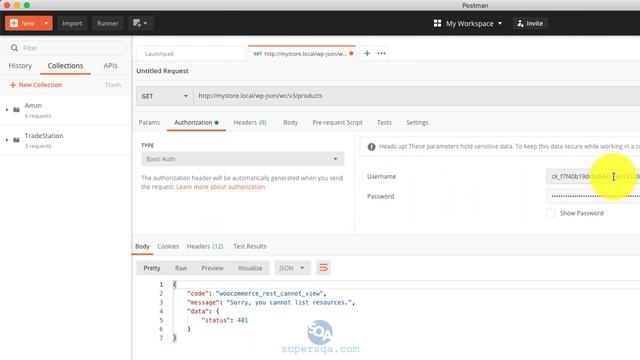Switch to the APIs tab
640x360 pixels.
(x=110, y=66)
